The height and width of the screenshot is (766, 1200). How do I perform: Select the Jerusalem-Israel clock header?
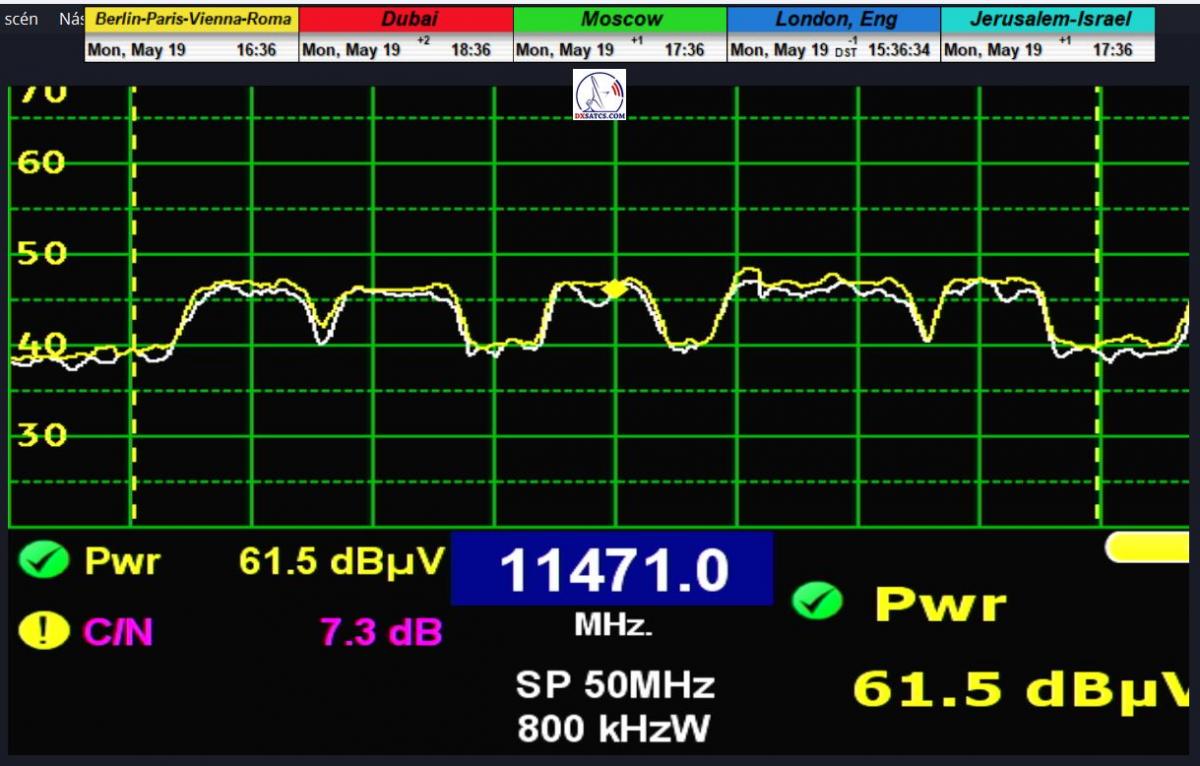click(x=1048, y=19)
